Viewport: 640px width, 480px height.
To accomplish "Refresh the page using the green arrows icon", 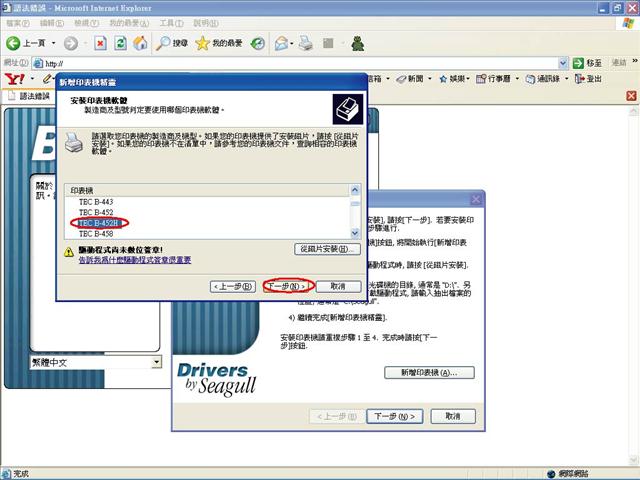I will coord(120,43).
